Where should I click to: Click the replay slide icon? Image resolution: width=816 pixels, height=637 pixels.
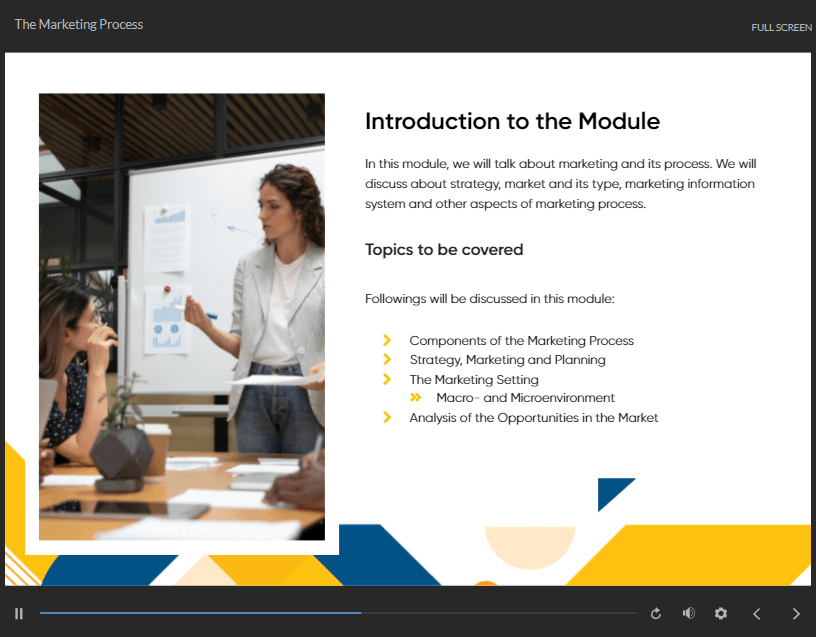pyautogui.click(x=656, y=614)
